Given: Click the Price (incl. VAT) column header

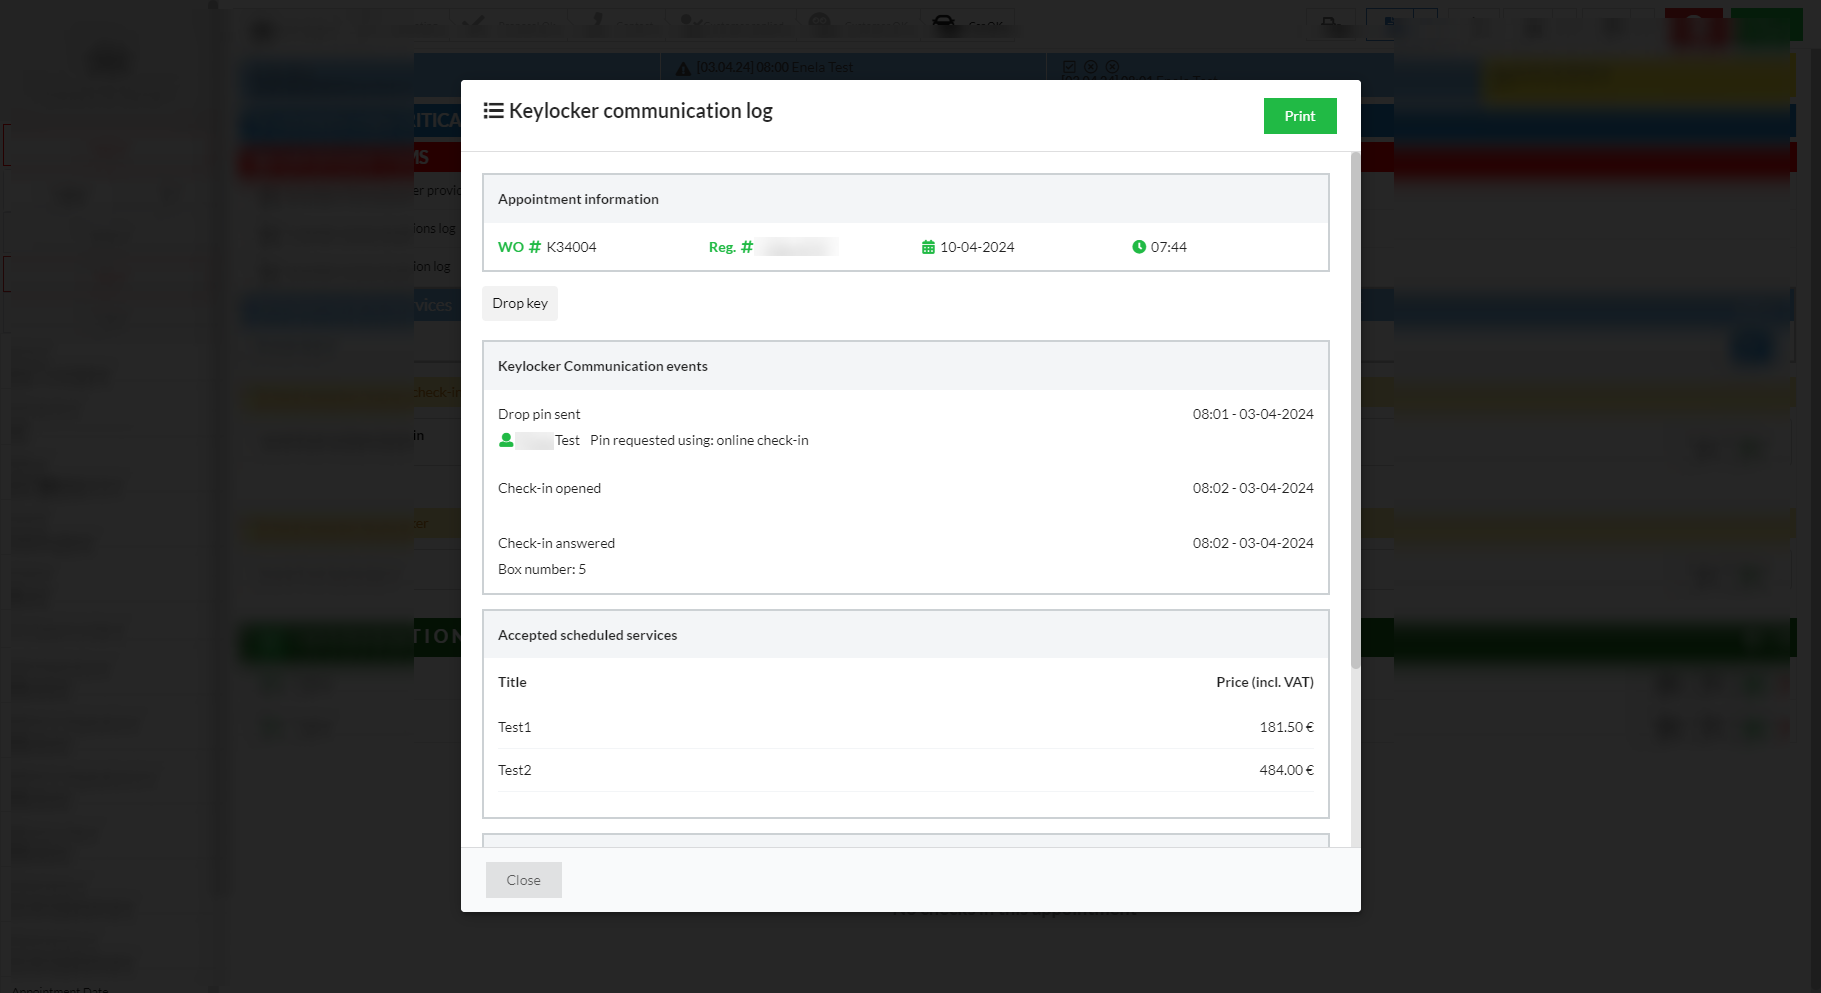Looking at the screenshot, I should point(1264,682).
